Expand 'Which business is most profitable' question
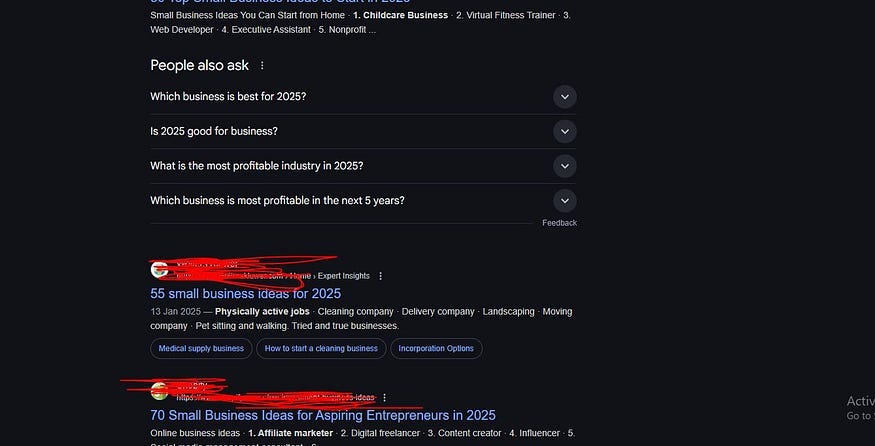 click(565, 201)
